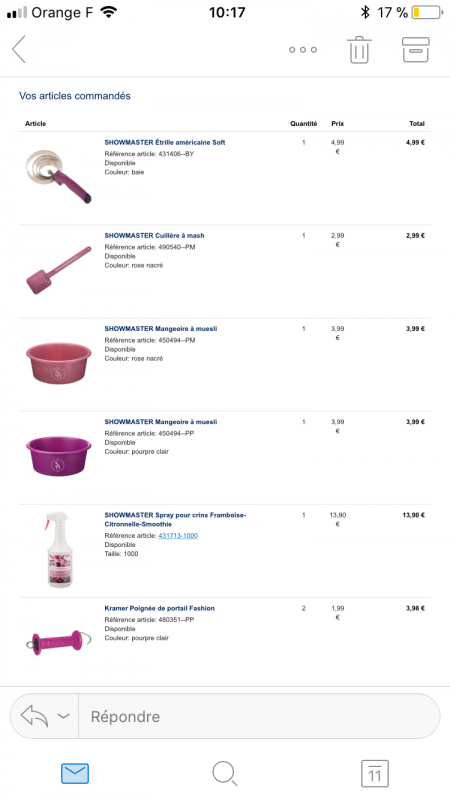Image resolution: width=450 pixels, height=800 pixels.
Task: Archive the email with box icon
Action: 416,49
